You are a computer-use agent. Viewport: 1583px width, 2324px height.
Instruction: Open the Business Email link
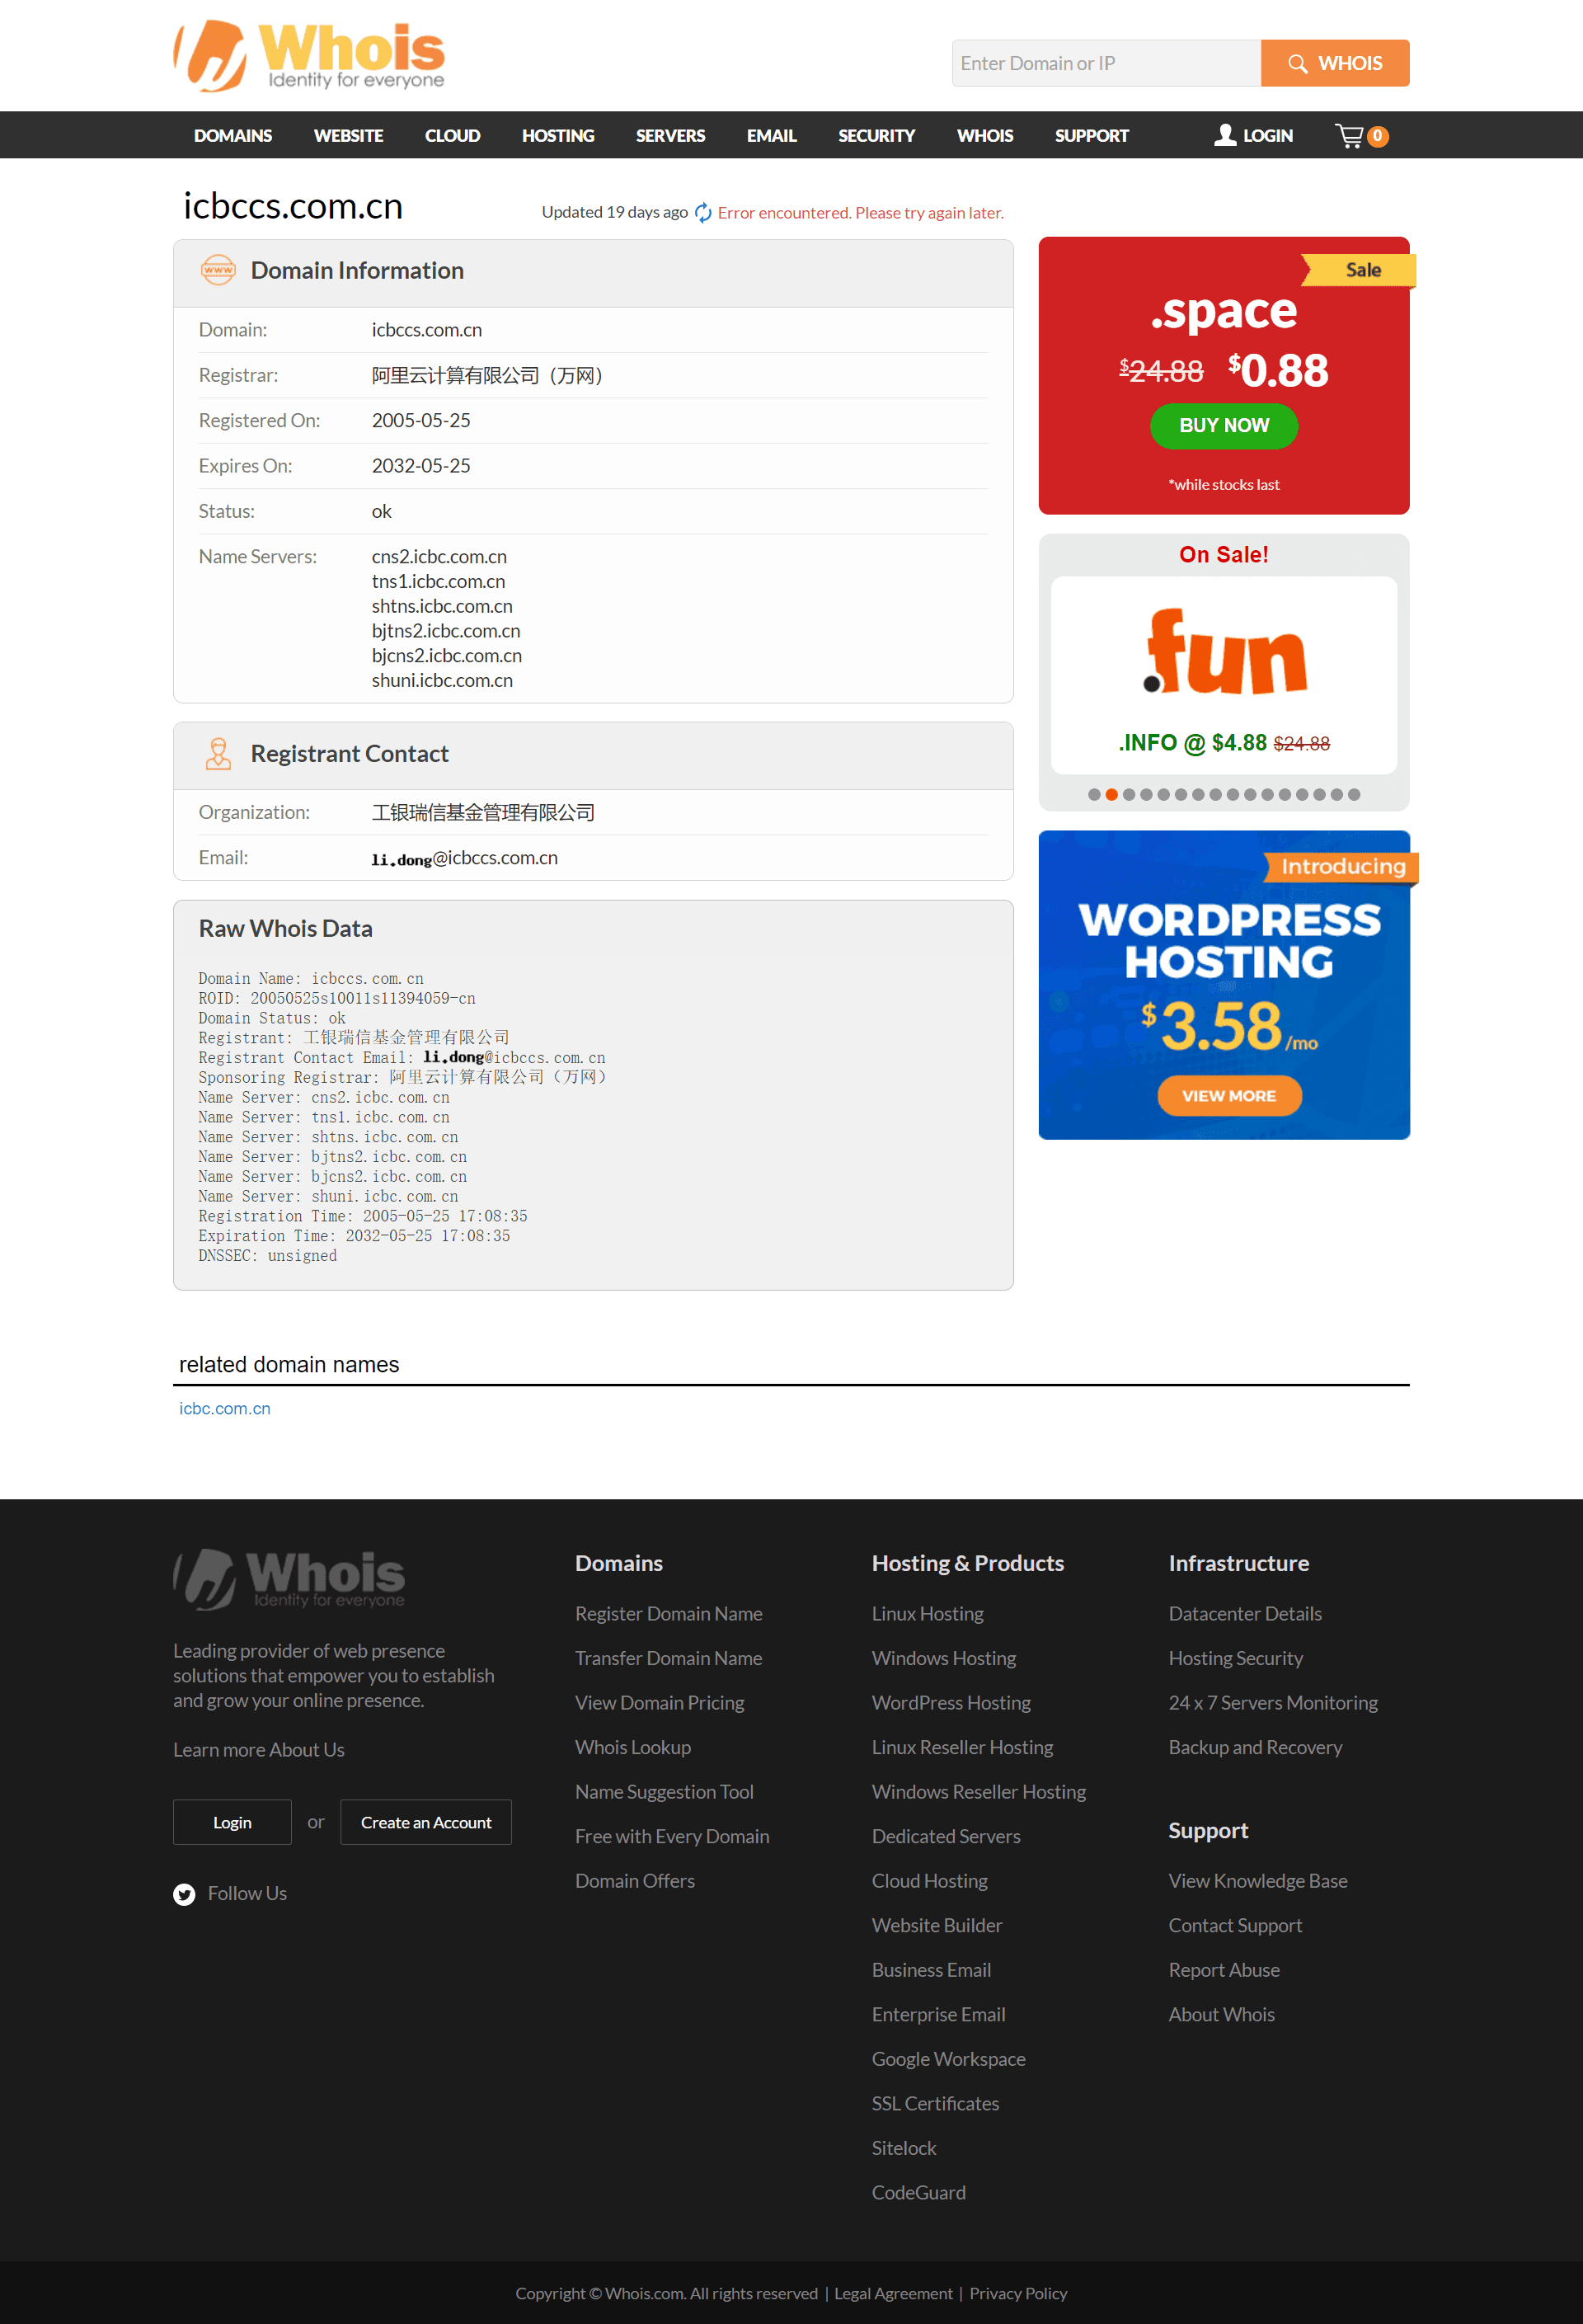coord(931,1970)
